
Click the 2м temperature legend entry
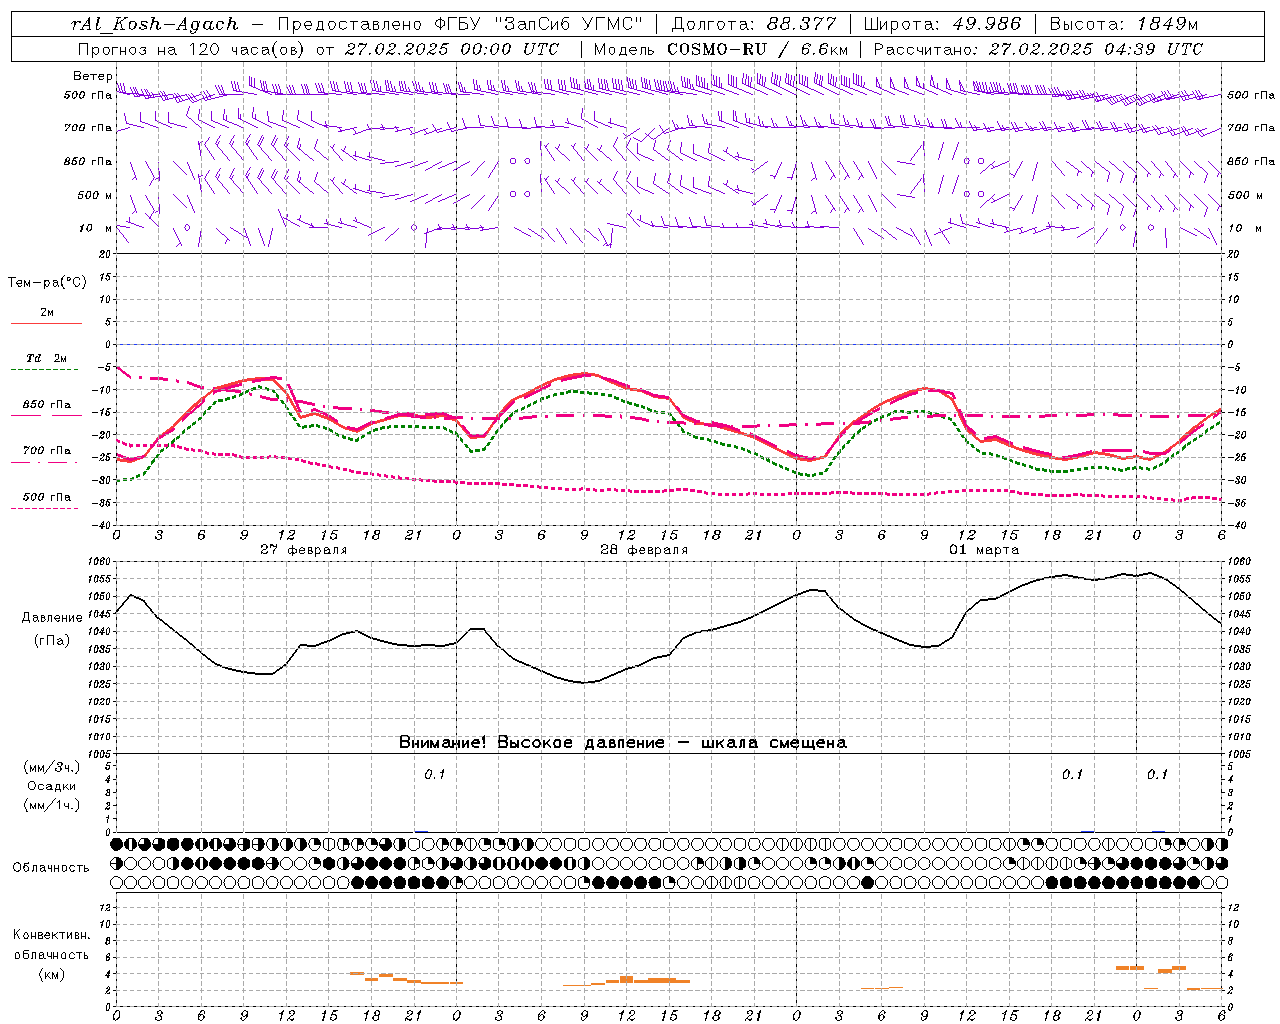(47, 313)
